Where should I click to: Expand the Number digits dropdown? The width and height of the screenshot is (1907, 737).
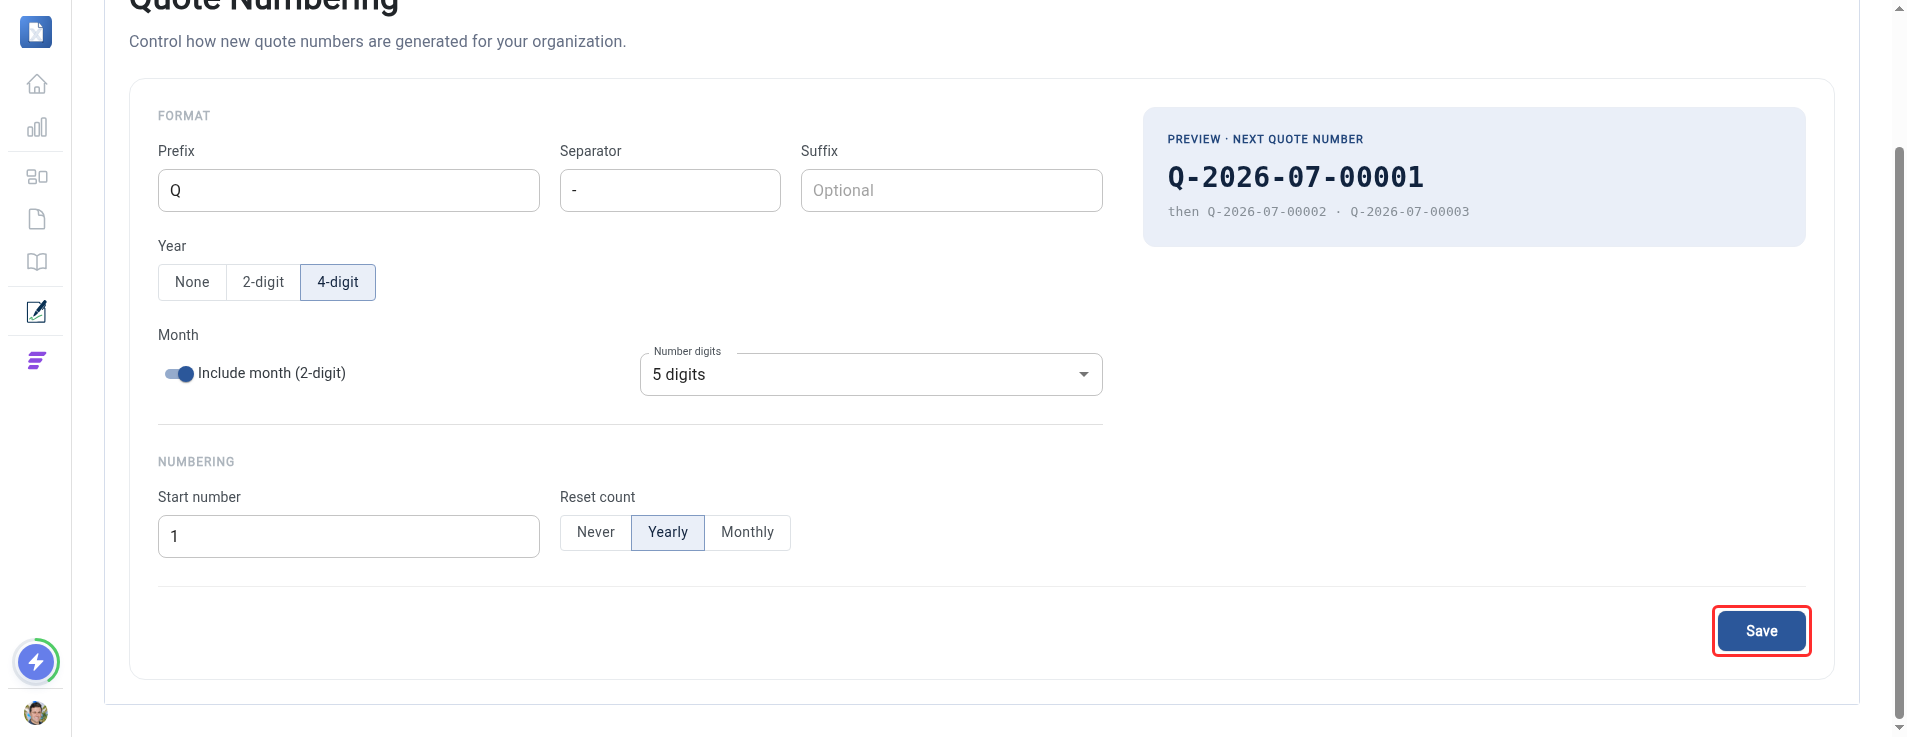871,374
